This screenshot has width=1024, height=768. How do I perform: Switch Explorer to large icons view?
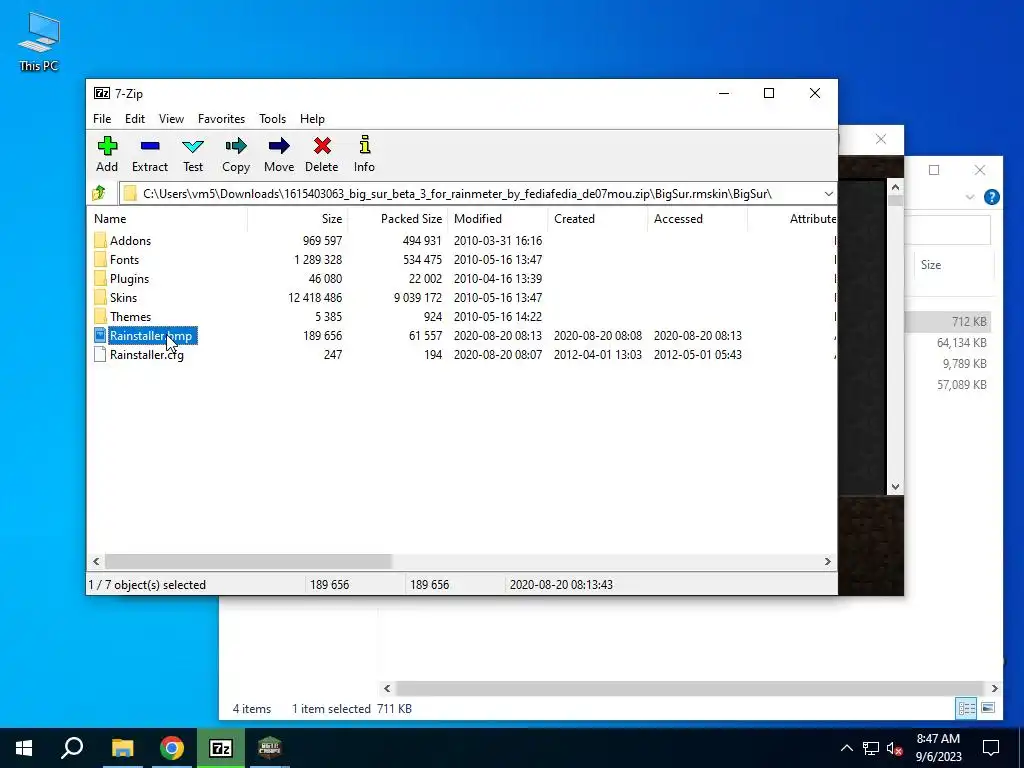click(x=988, y=708)
